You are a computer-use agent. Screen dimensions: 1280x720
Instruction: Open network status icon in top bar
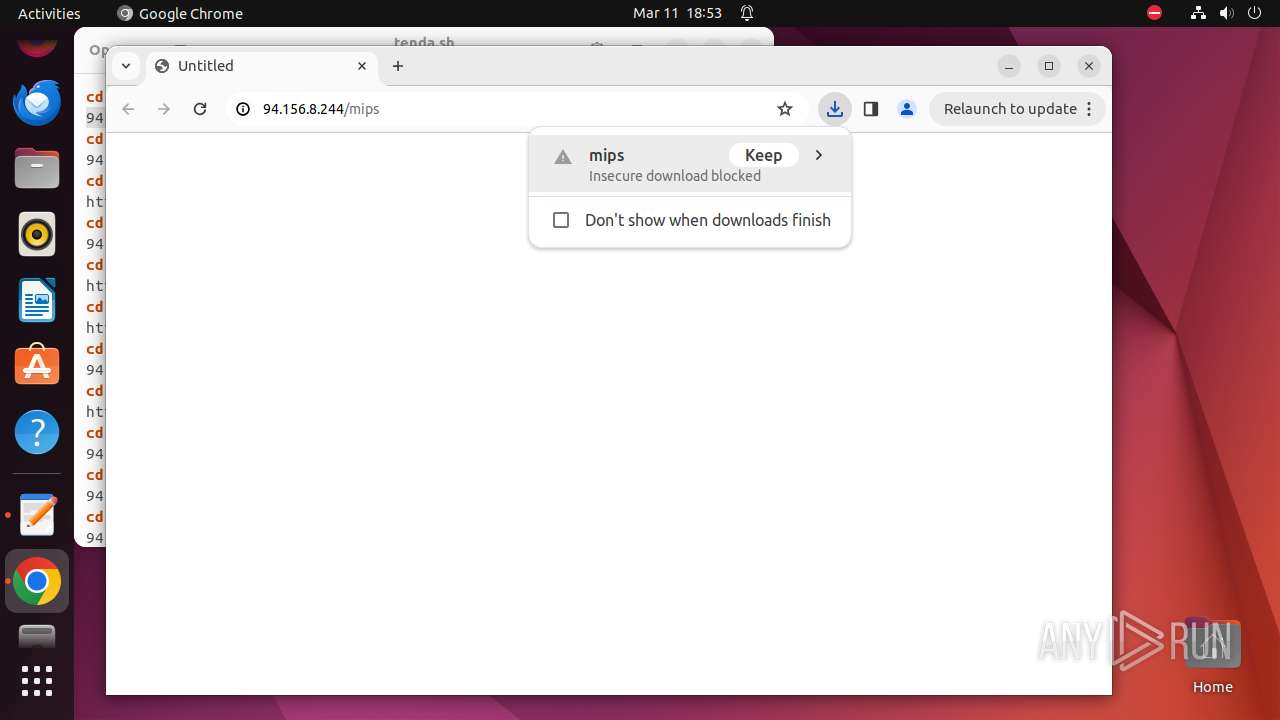click(1198, 13)
